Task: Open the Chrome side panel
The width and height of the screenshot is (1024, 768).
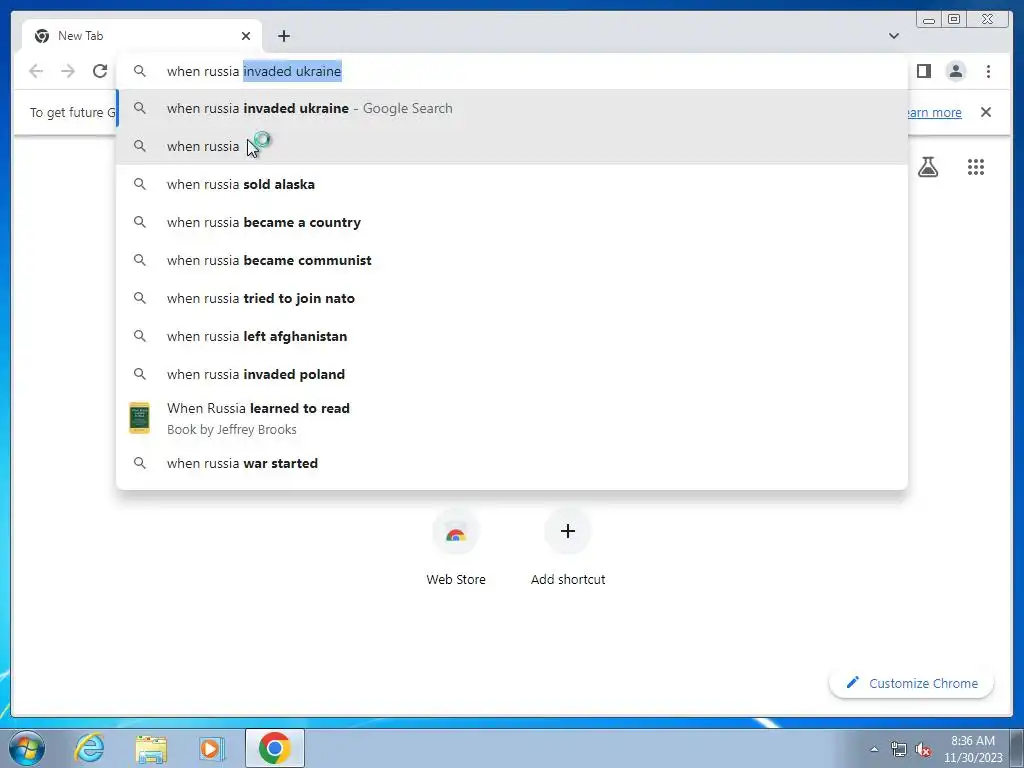Action: click(923, 71)
